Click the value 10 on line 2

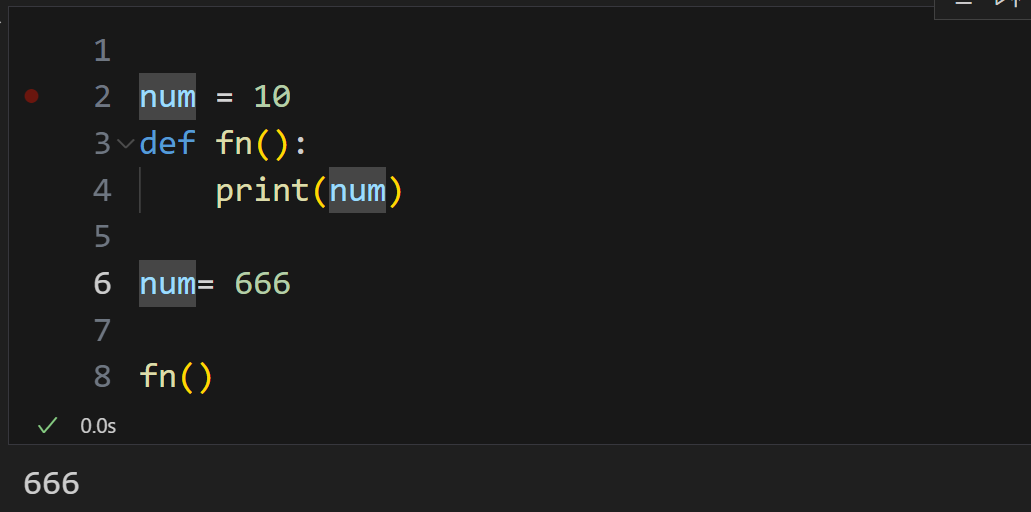tap(272, 97)
